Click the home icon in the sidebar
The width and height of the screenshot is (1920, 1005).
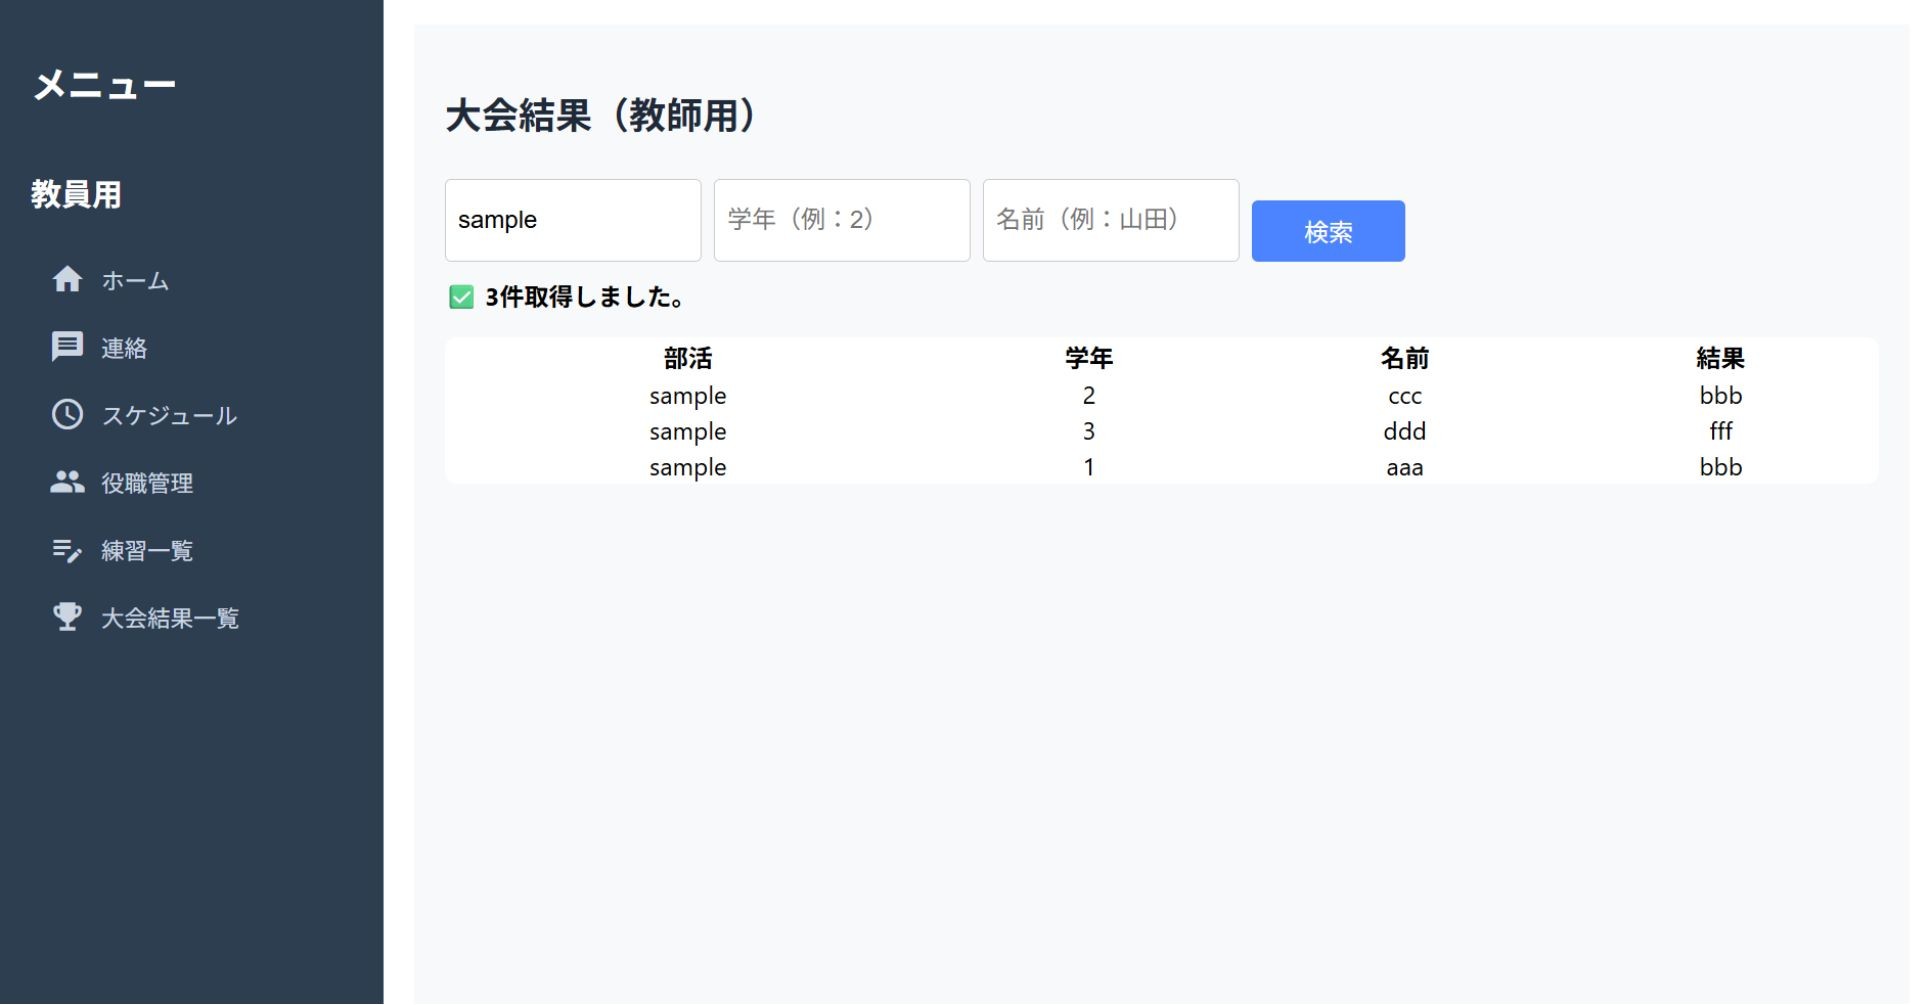(67, 280)
